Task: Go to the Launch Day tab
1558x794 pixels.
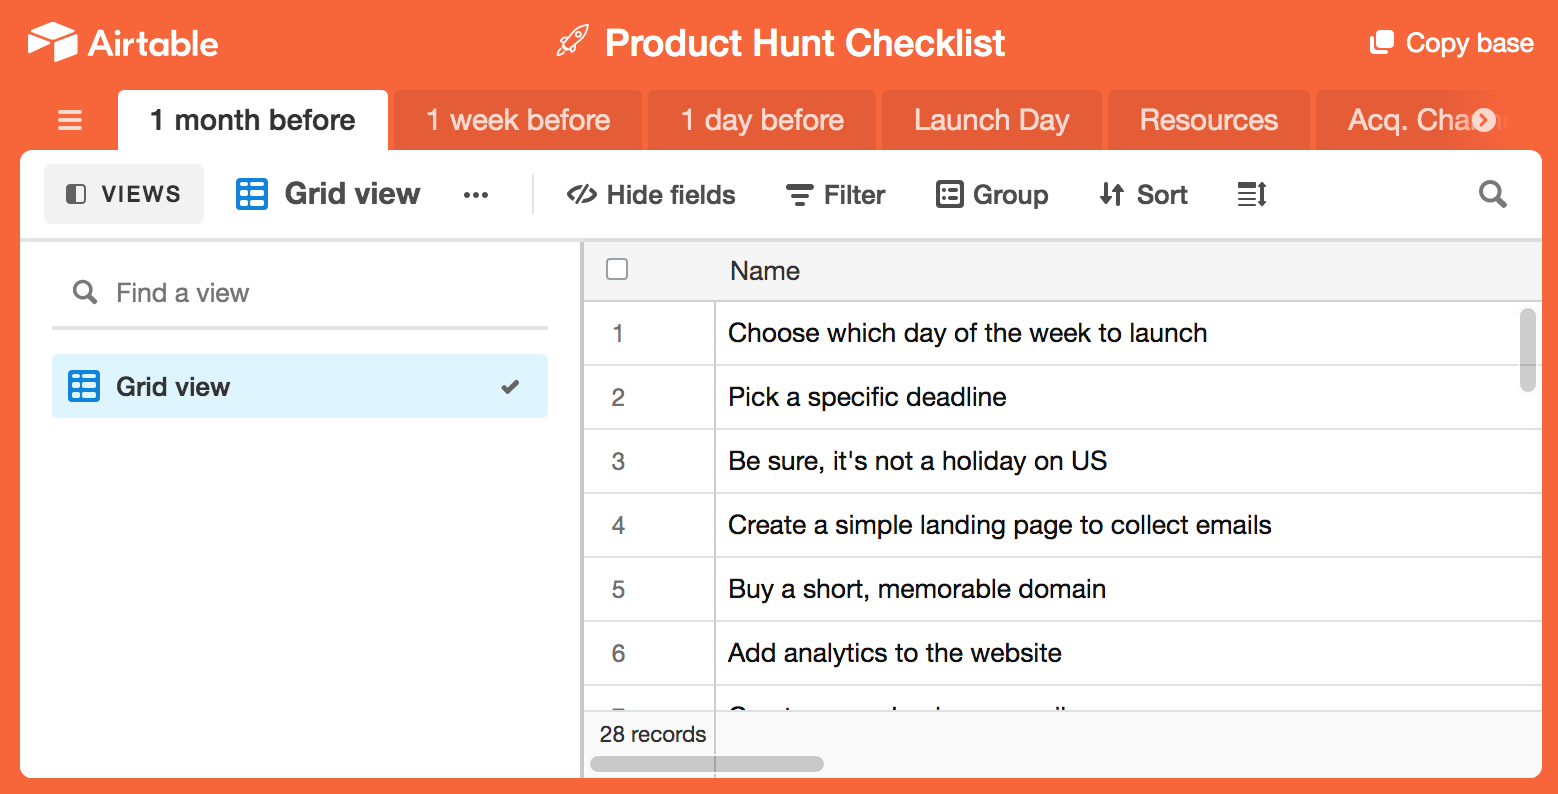Action: 992,120
